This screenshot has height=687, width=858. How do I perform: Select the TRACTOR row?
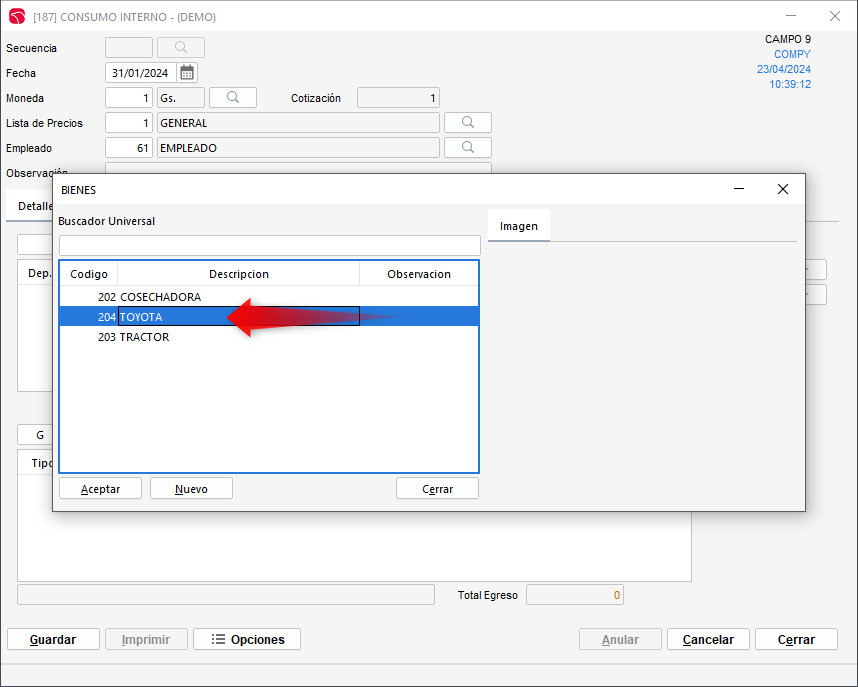tap(145, 337)
